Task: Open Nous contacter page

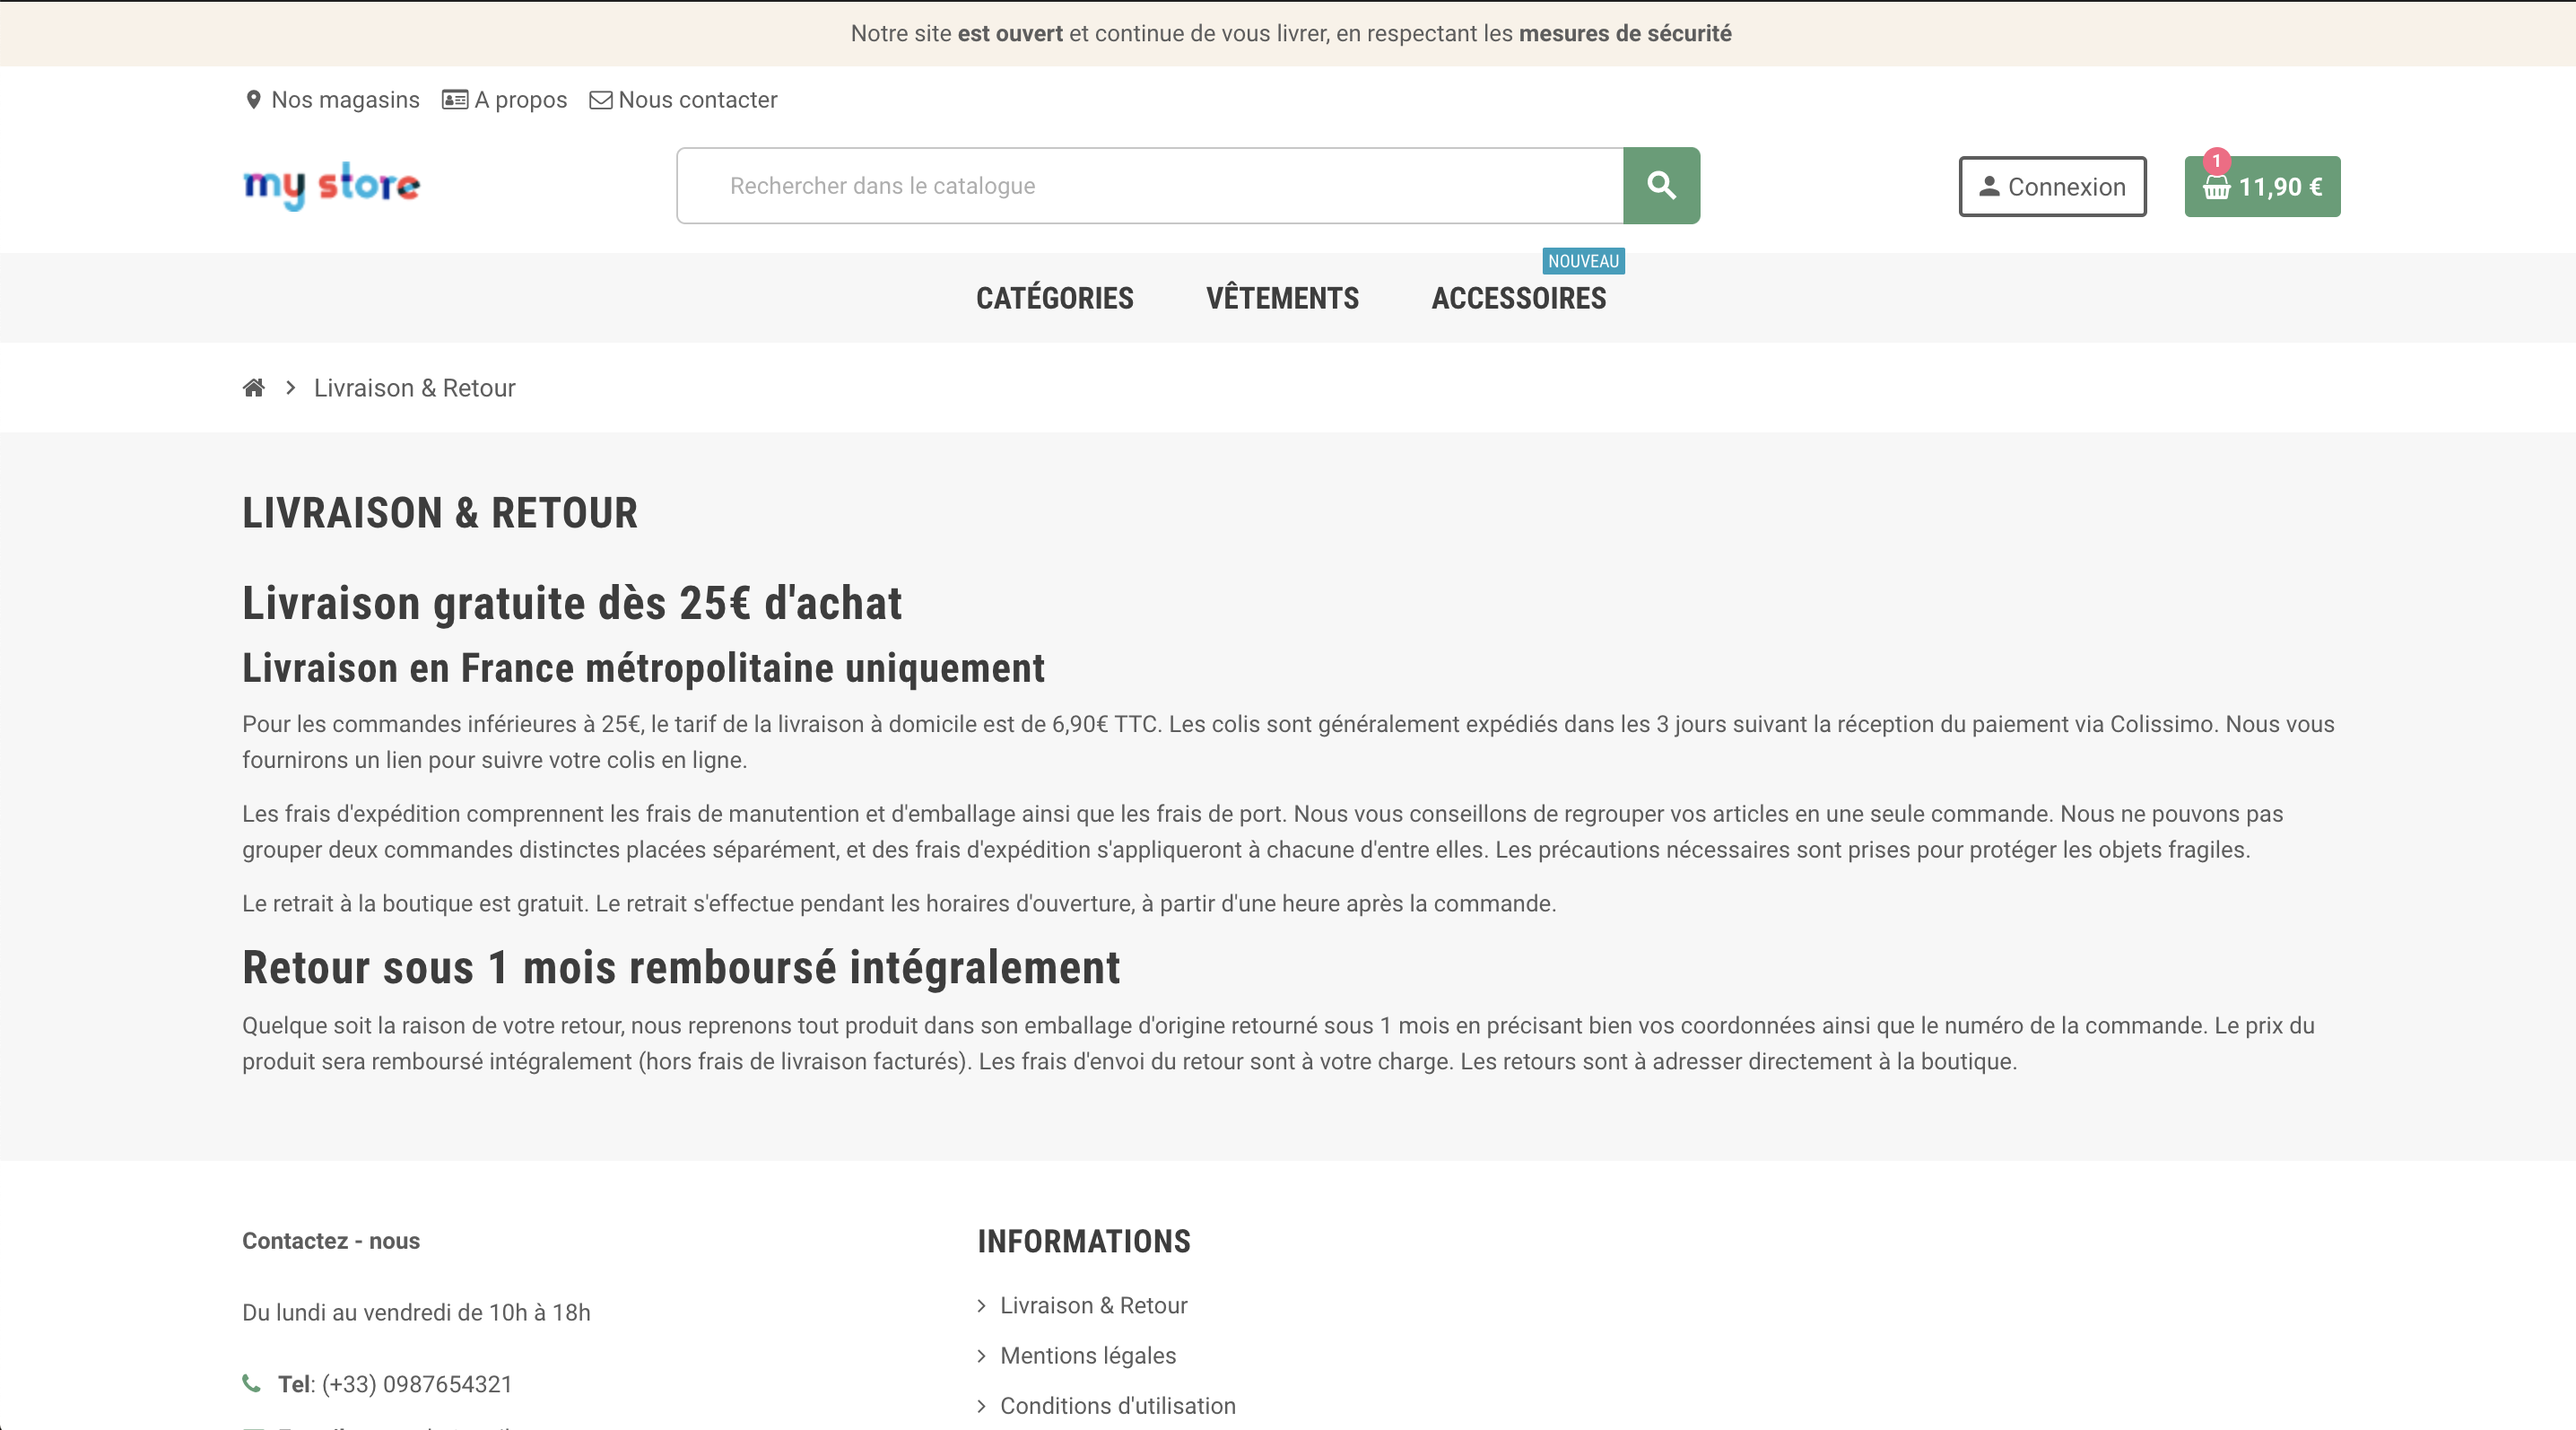Action: 697,100
